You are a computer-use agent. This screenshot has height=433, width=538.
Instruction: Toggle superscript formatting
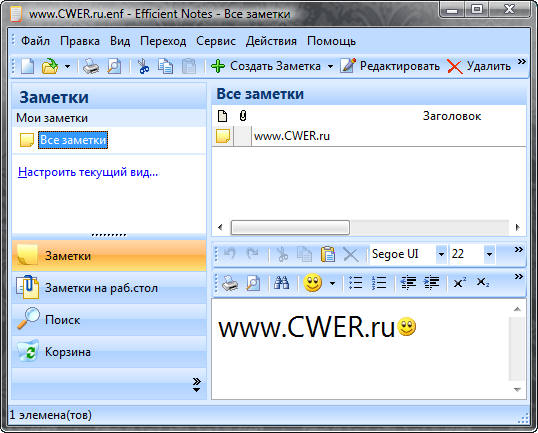tap(459, 283)
